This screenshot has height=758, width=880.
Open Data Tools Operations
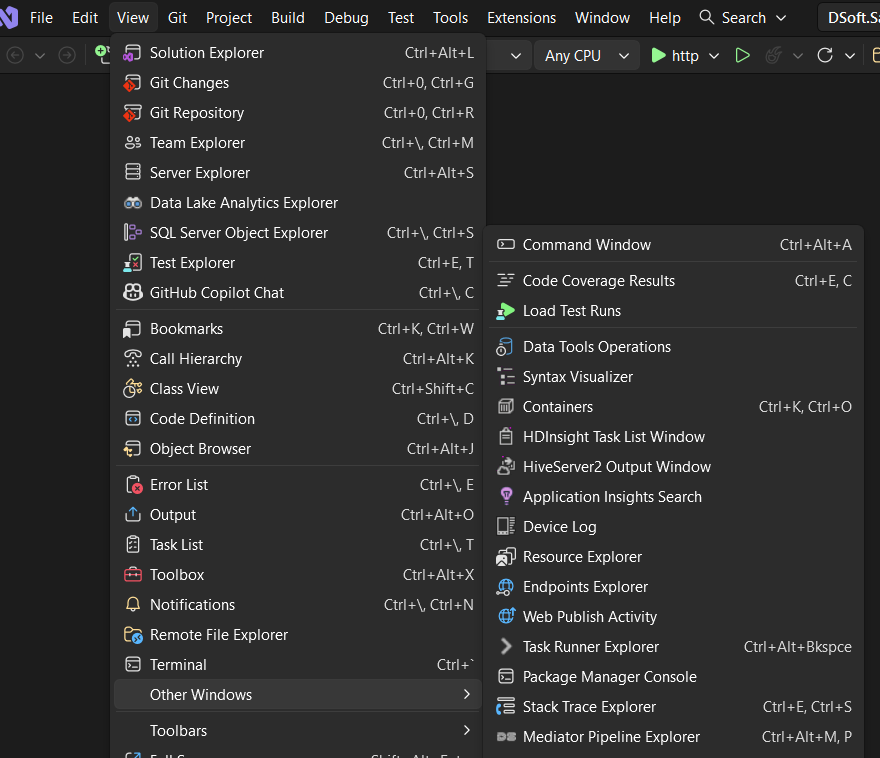tap(673, 347)
